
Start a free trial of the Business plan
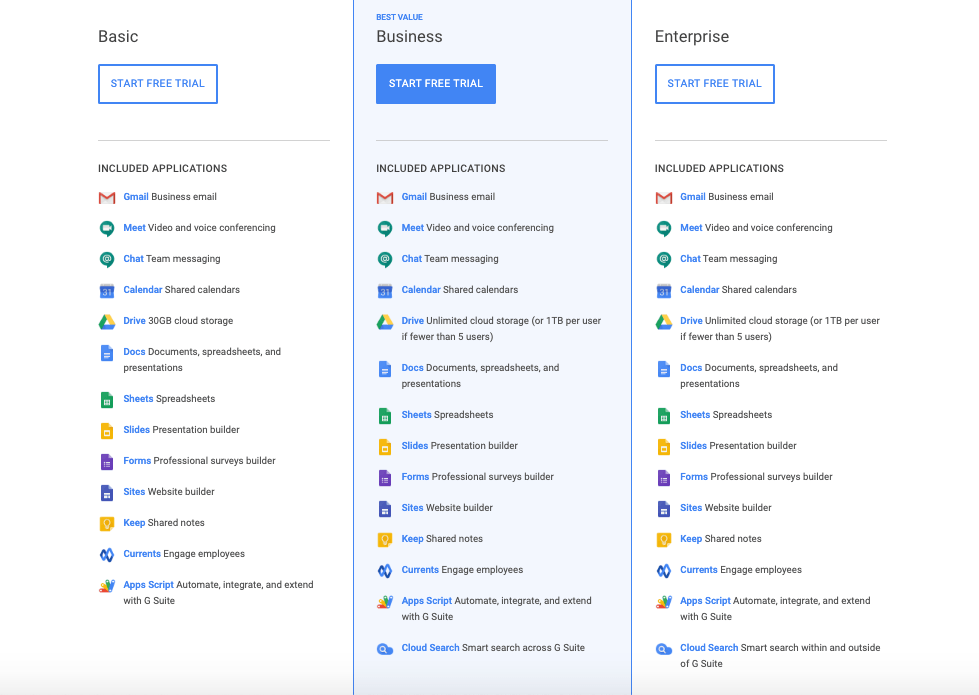435,84
